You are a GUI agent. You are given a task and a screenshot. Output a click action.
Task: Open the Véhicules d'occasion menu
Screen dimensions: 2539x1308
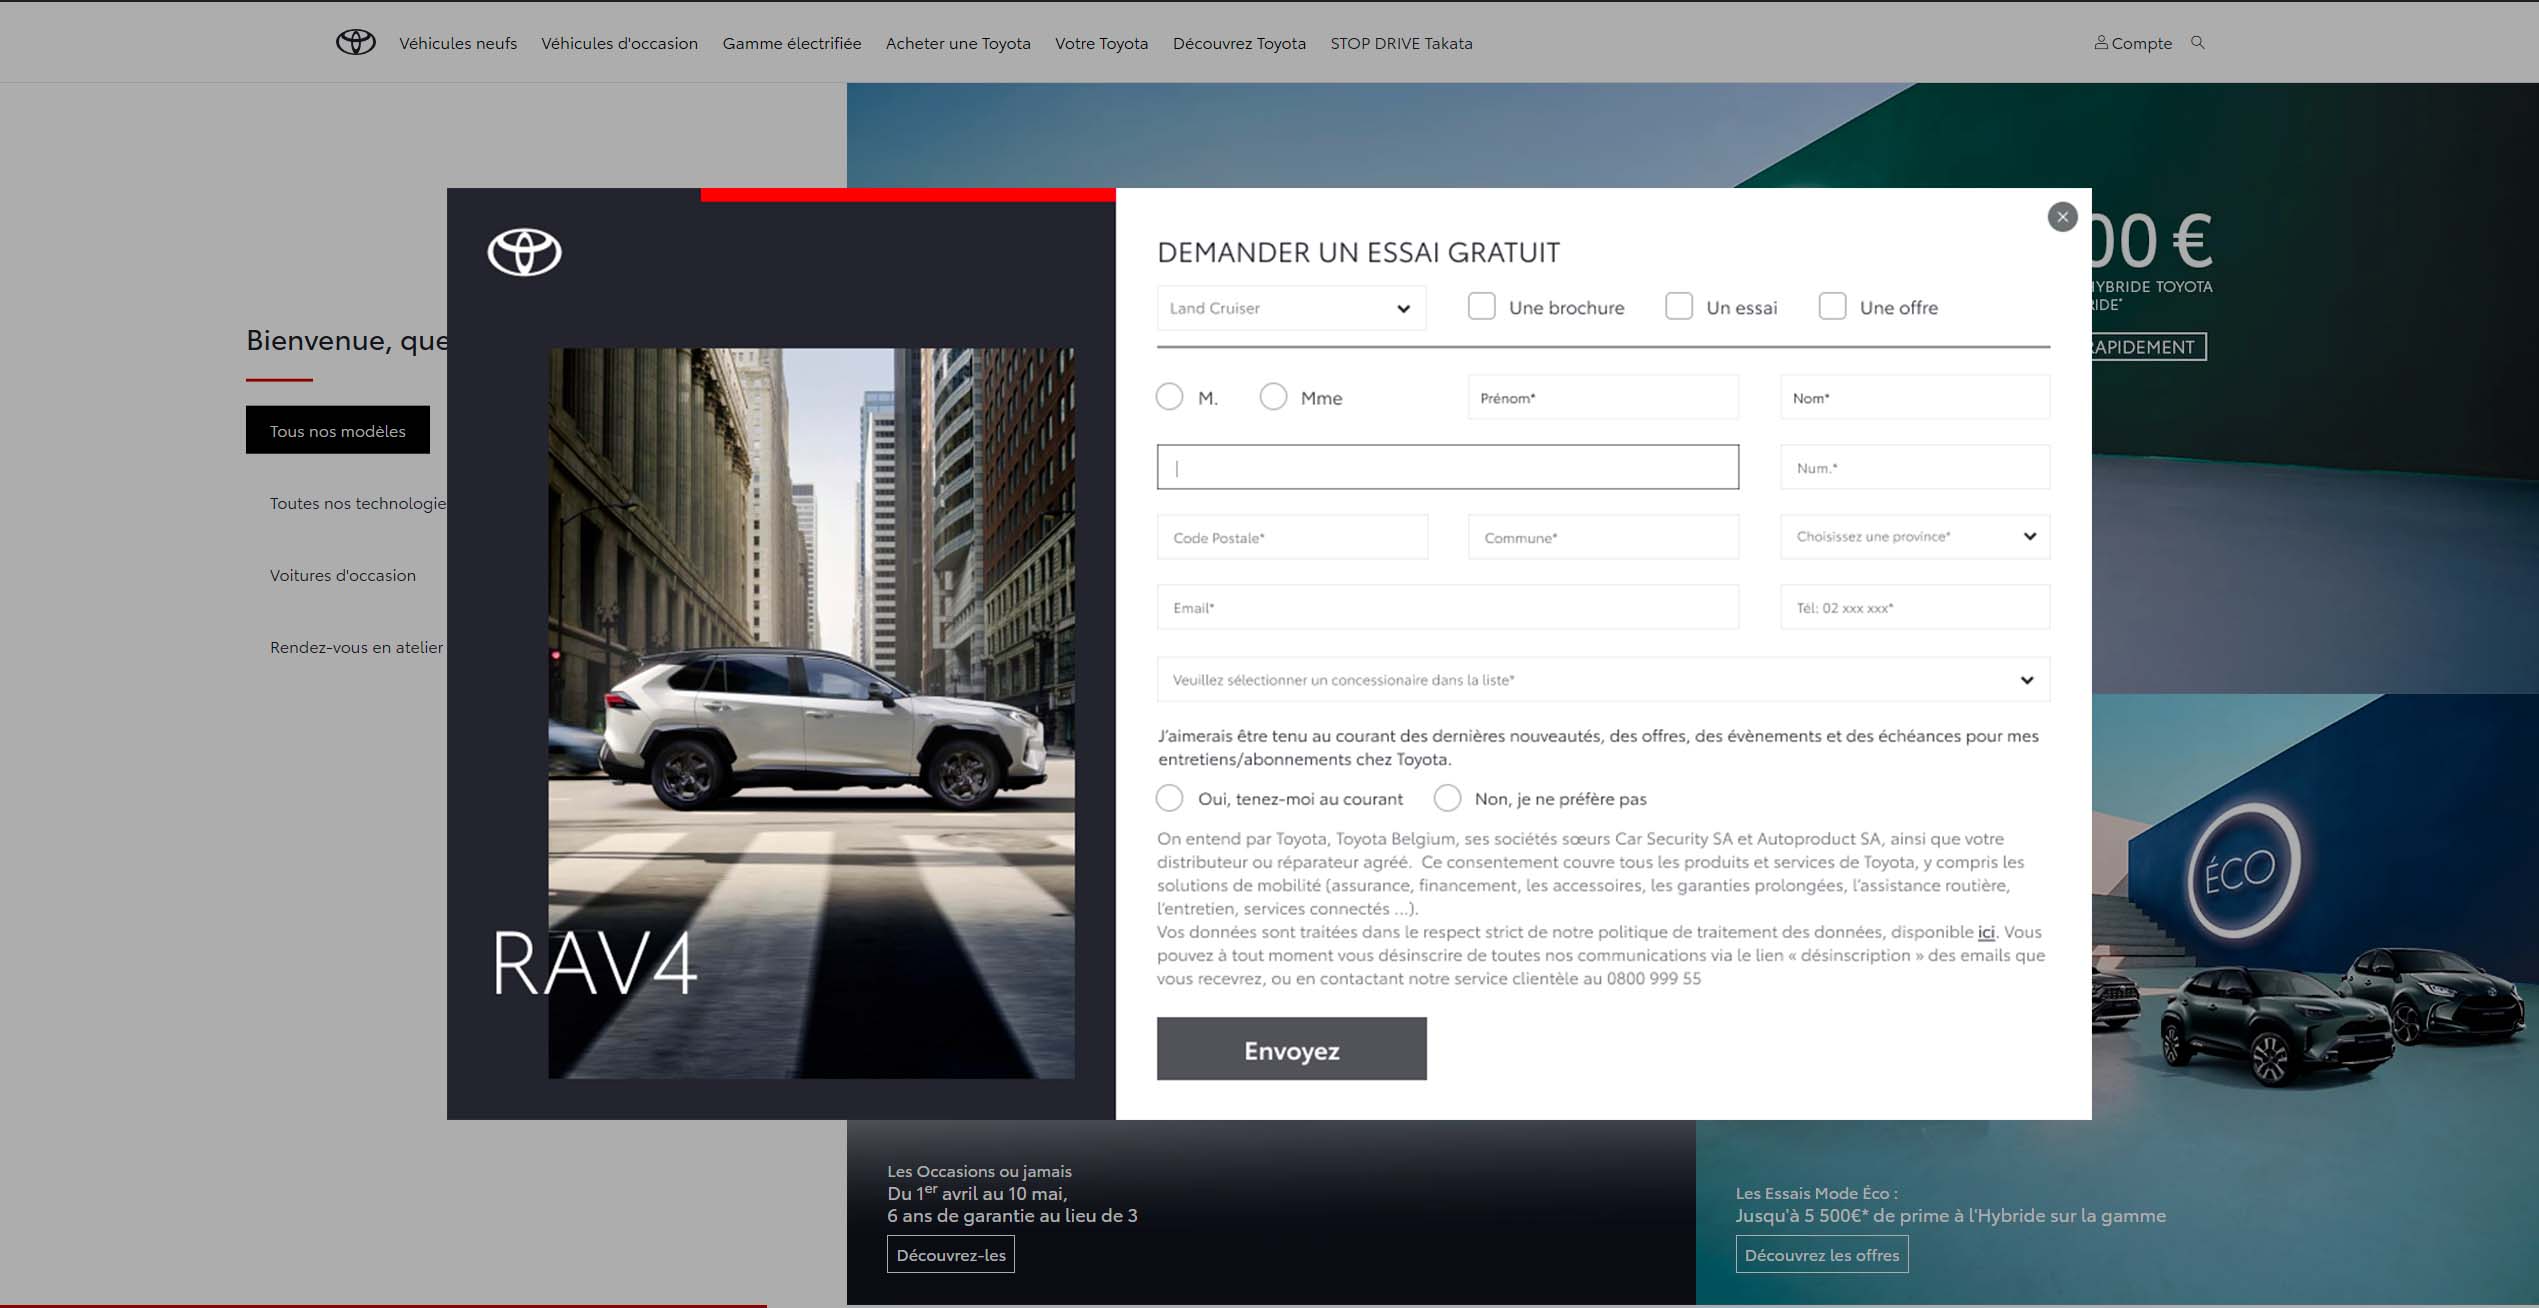pos(619,43)
